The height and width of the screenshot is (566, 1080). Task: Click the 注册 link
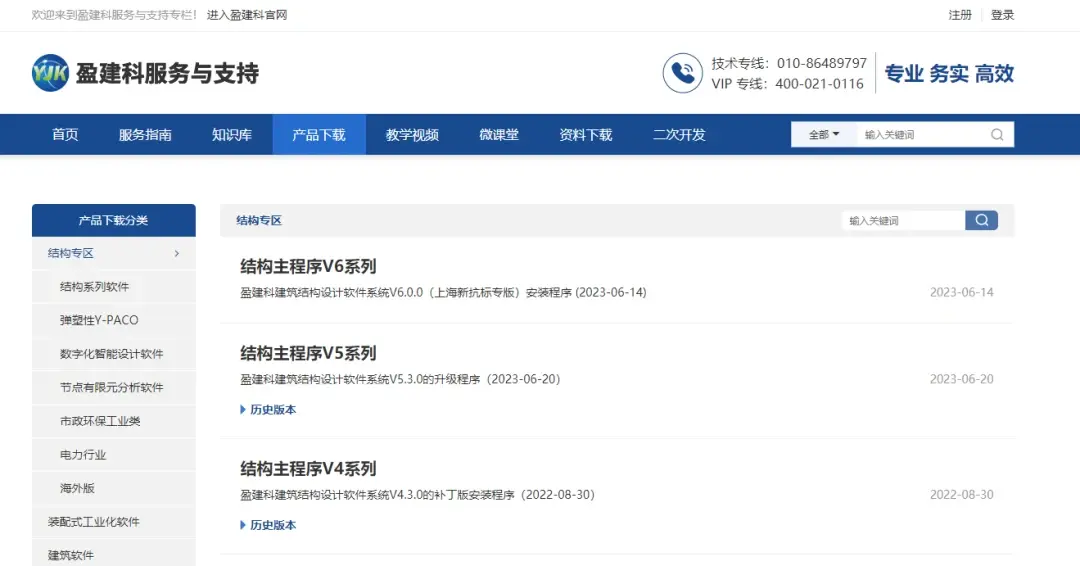coord(960,15)
